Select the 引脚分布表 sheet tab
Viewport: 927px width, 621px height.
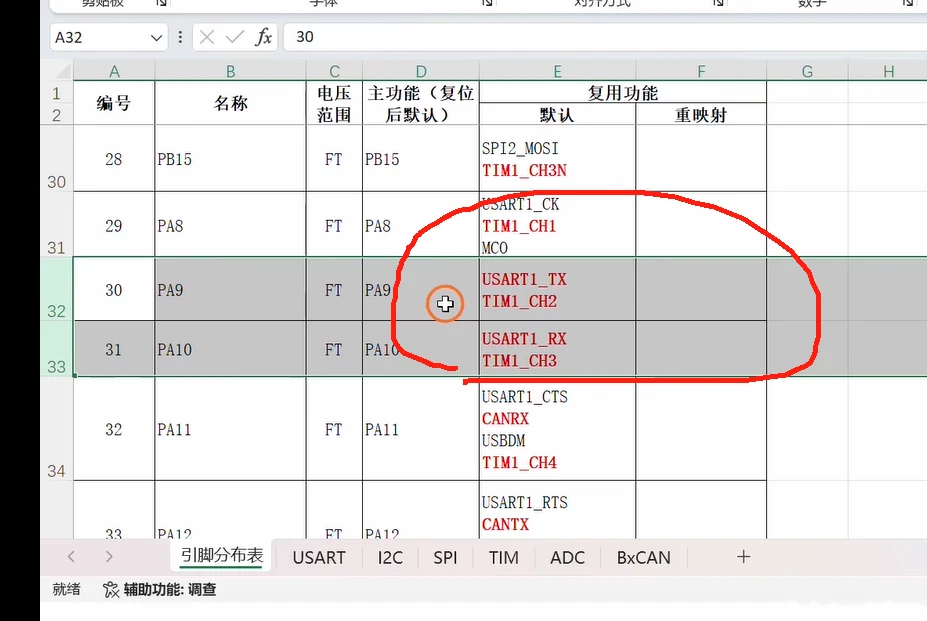pos(221,555)
